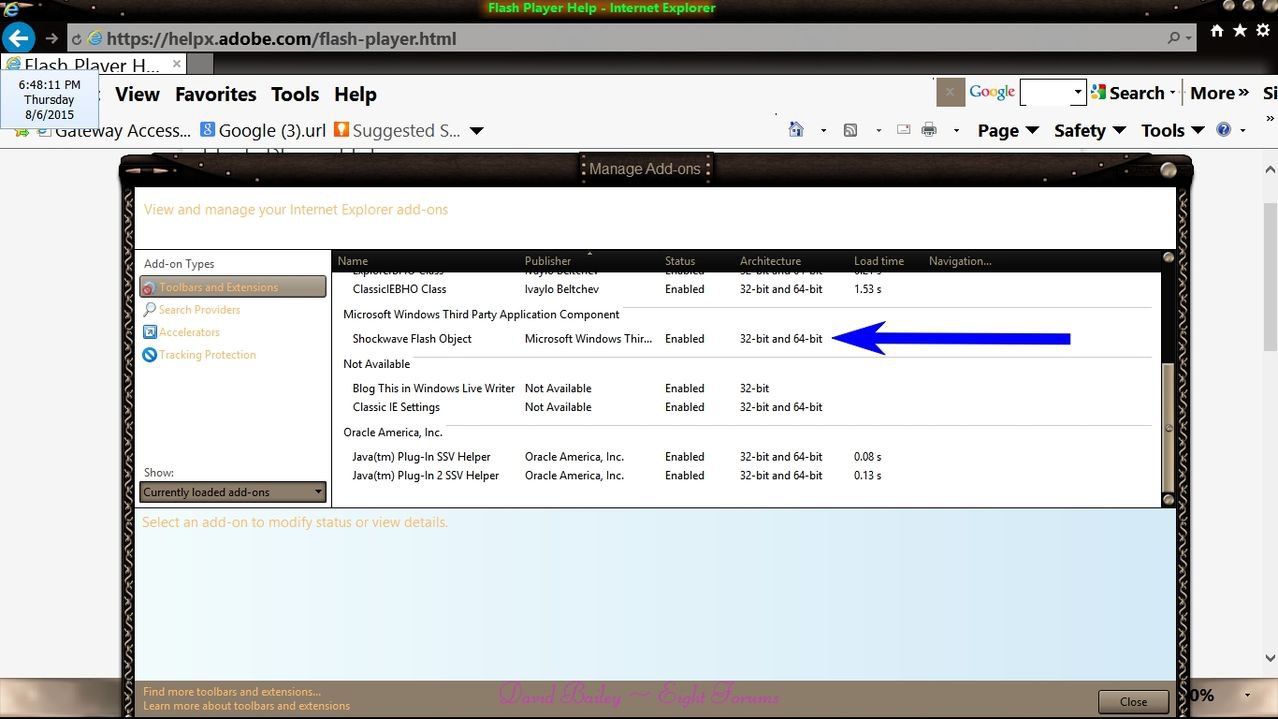This screenshot has height=719, width=1278.
Task: Open the Currently loaded add-ons dropdown
Action: 233,492
